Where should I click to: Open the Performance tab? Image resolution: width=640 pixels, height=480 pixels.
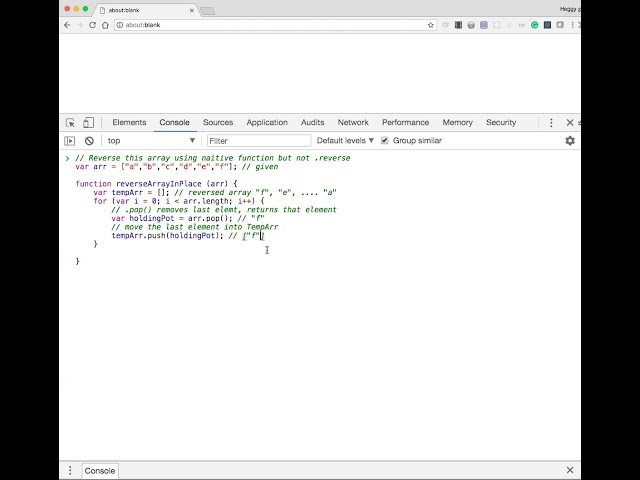coord(405,122)
